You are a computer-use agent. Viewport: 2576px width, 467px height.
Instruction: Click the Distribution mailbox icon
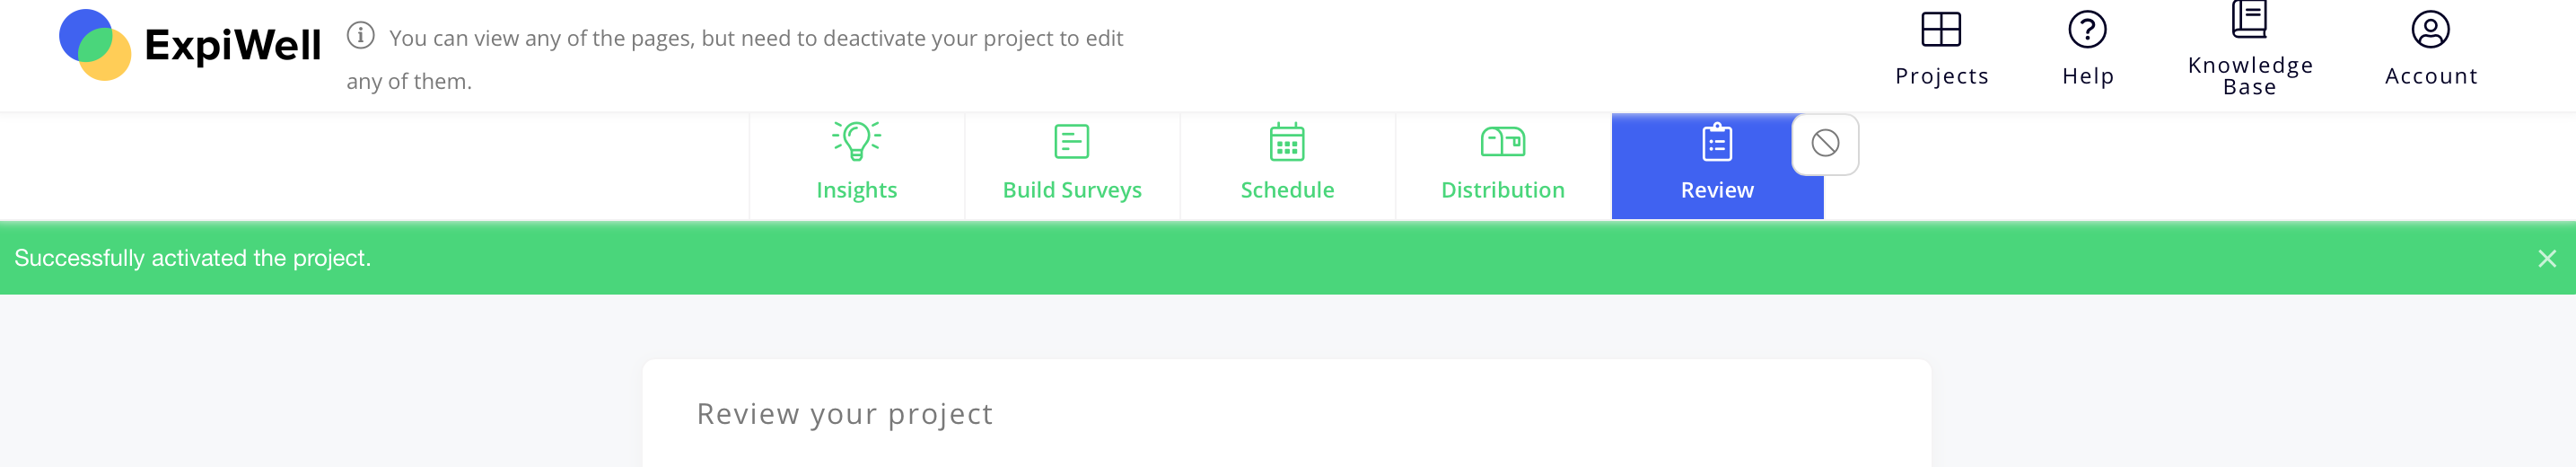1502,142
